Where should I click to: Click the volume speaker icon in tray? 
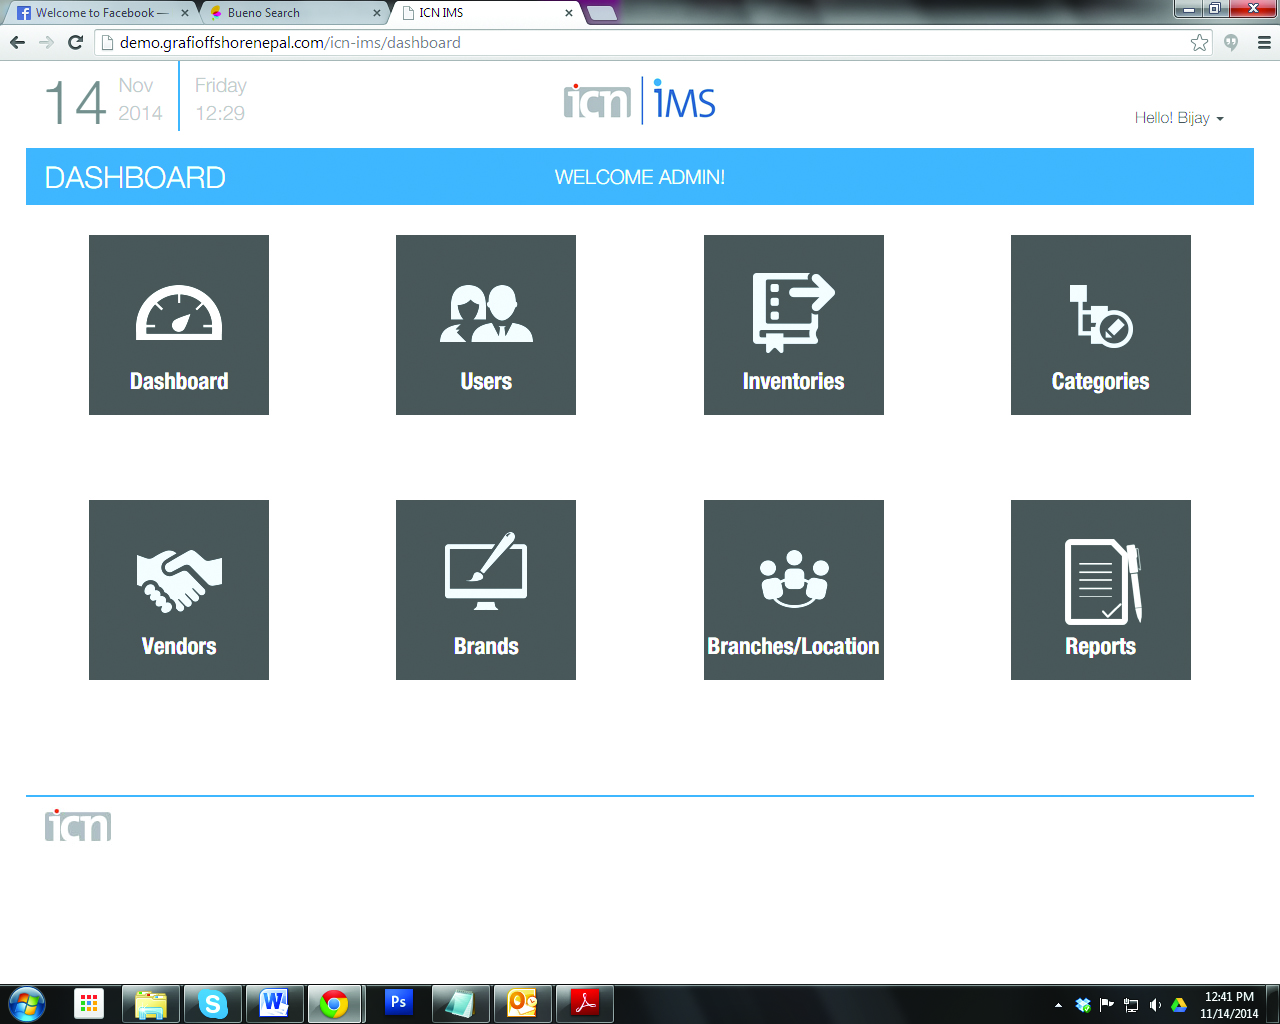[1155, 1005]
